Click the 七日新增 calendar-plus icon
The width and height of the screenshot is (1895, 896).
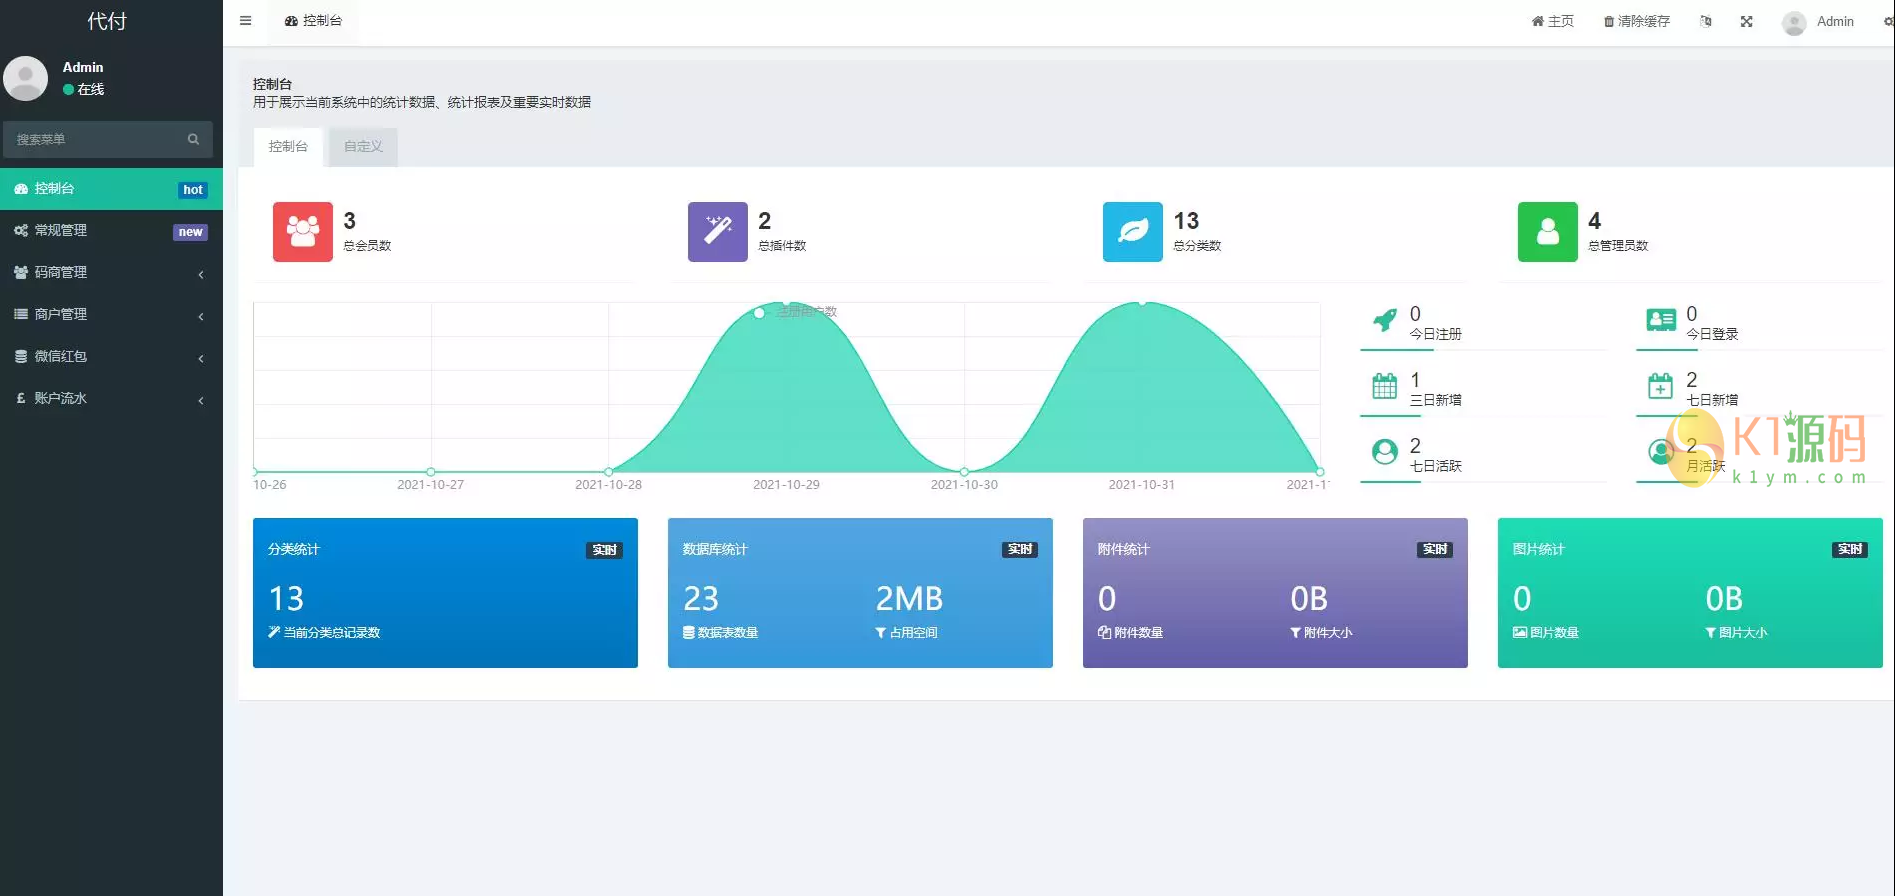coord(1660,386)
